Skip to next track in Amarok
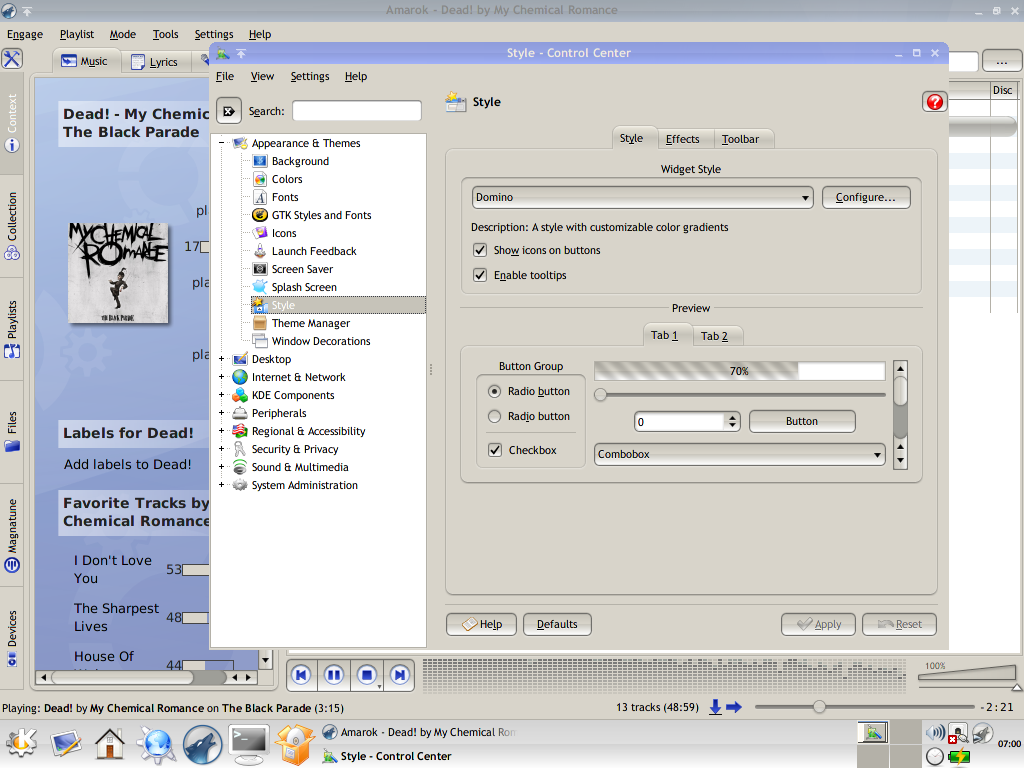The height and width of the screenshot is (768, 1024). click(x=400, y=675)
